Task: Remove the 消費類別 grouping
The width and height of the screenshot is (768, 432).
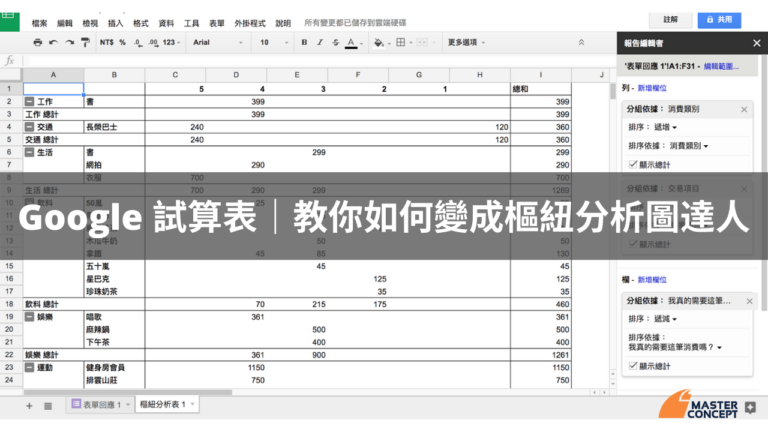Action: click(744, 109)
